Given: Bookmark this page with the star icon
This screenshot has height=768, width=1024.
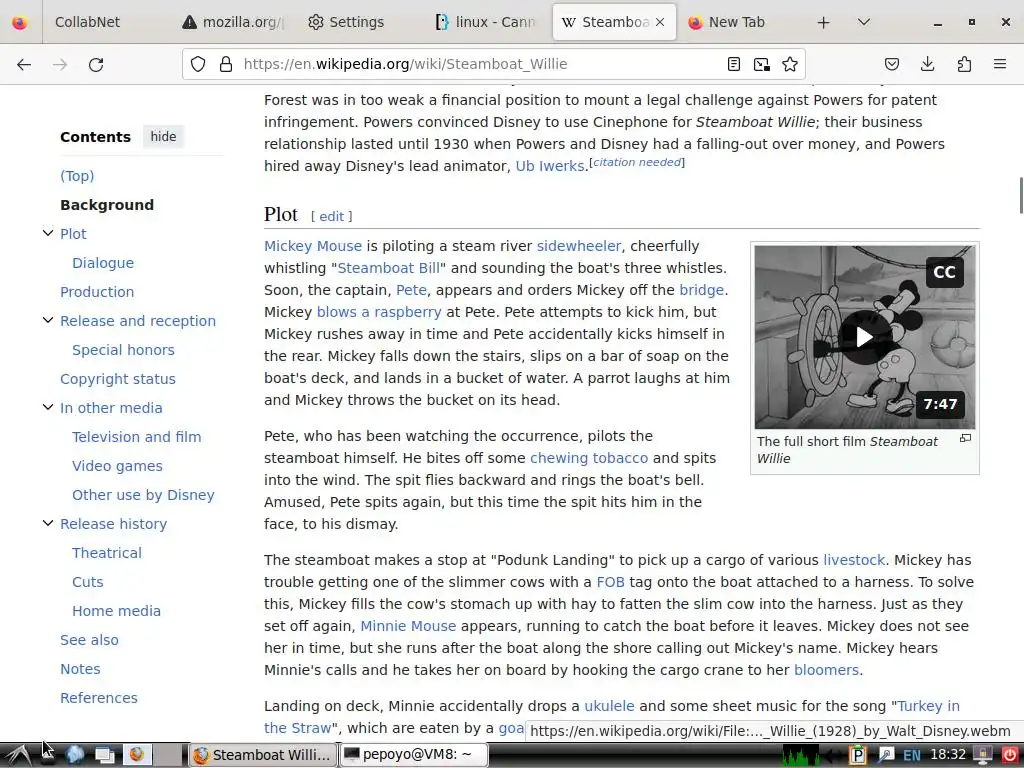Looking at the screenshot, I should pyautogui.click(x=790, y=64).
